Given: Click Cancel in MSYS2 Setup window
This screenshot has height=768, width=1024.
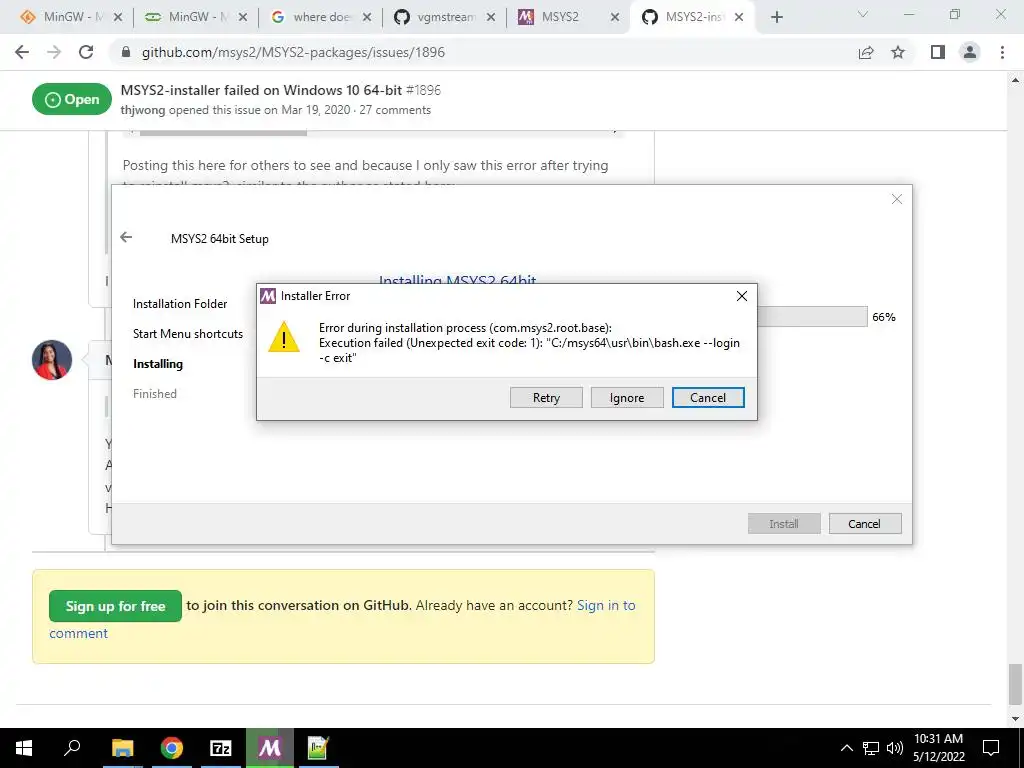Looking at the screenshot, I should pyautogui.click(x=865, y=524).
